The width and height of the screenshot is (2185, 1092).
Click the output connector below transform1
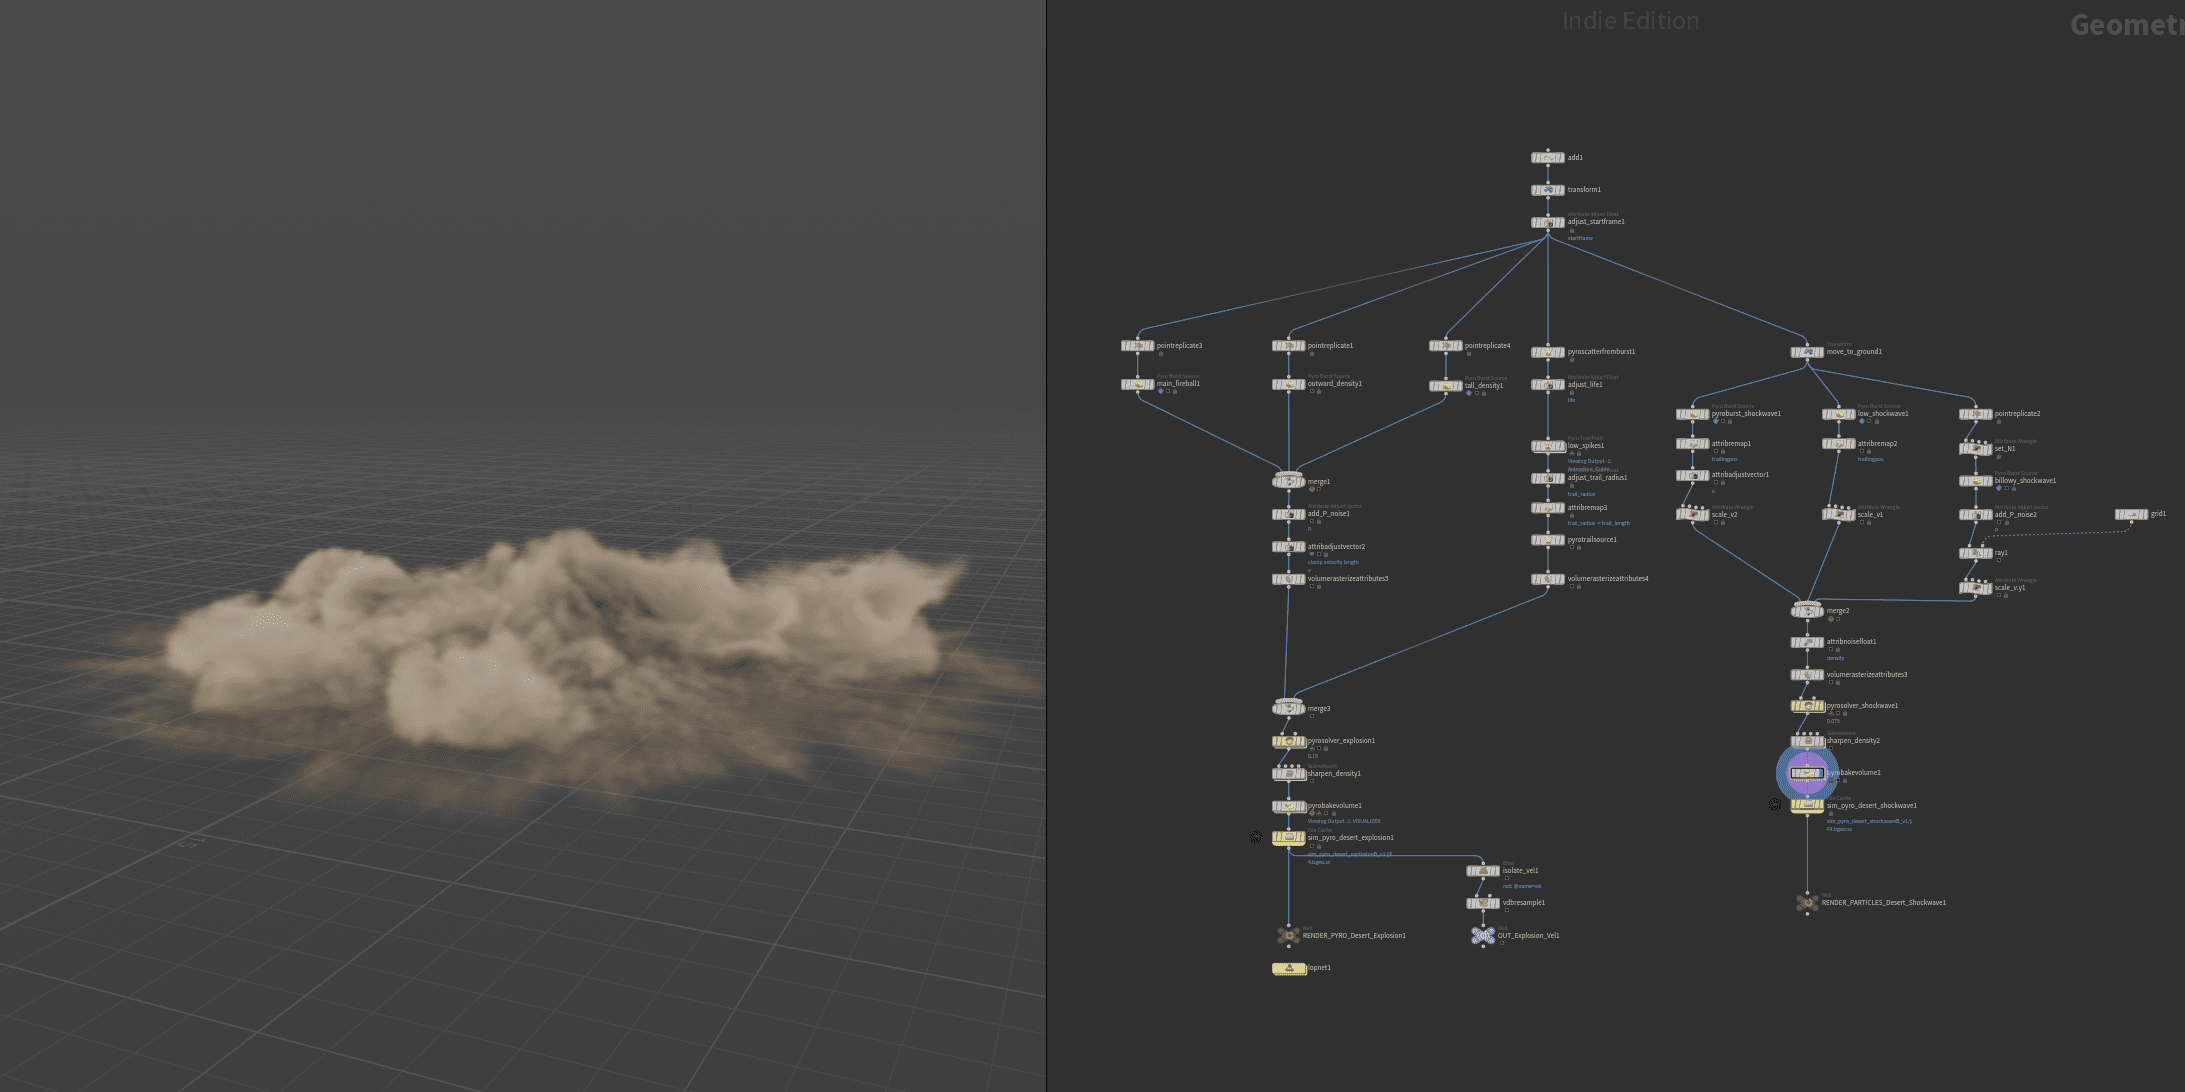pyautogui.click(x=1548, y=198)
